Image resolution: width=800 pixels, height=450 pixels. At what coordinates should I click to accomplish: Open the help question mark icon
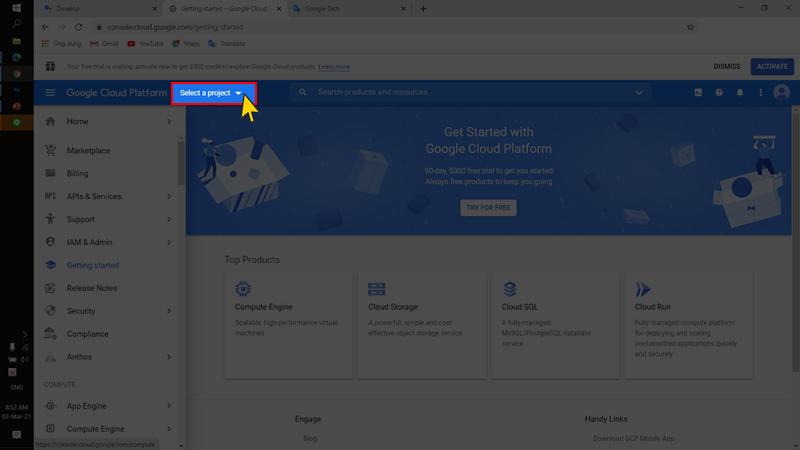pyautogui.click(x=719, y=93)
